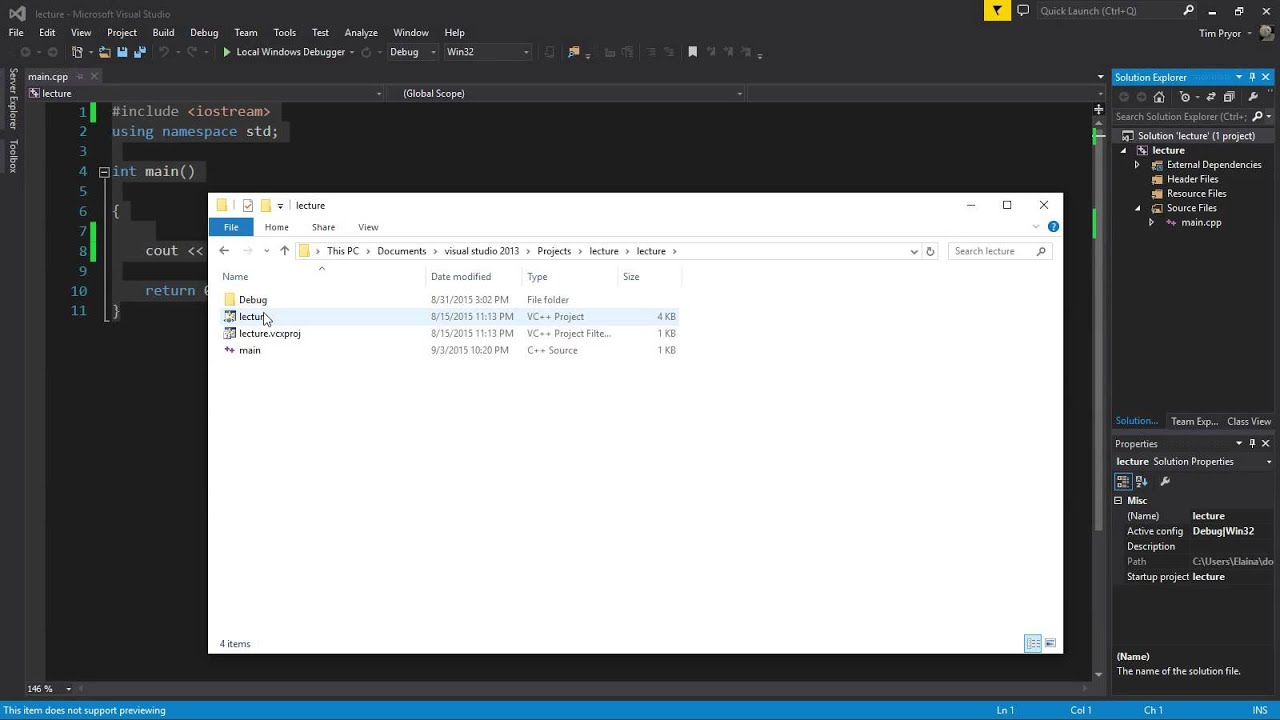Viewport: 1280px width, 720px height.
Task: Select the main C++ Source file
Action: coord(449,350)
